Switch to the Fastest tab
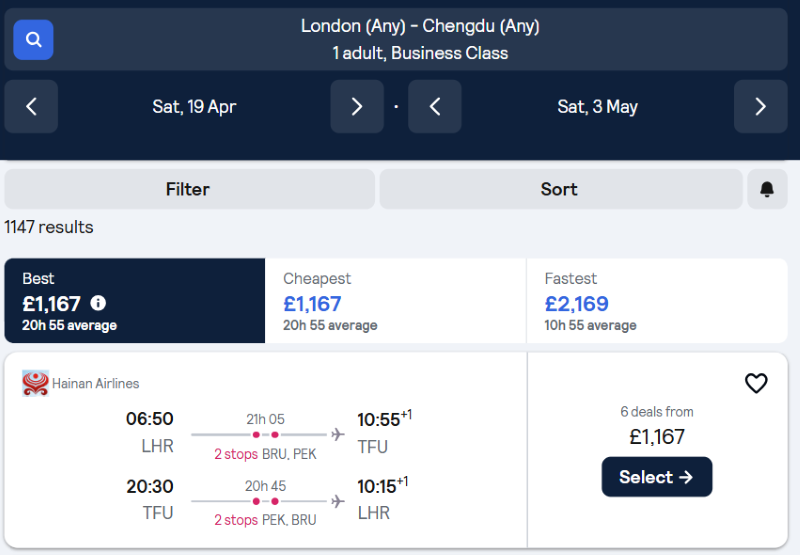 tap(657, 301)
